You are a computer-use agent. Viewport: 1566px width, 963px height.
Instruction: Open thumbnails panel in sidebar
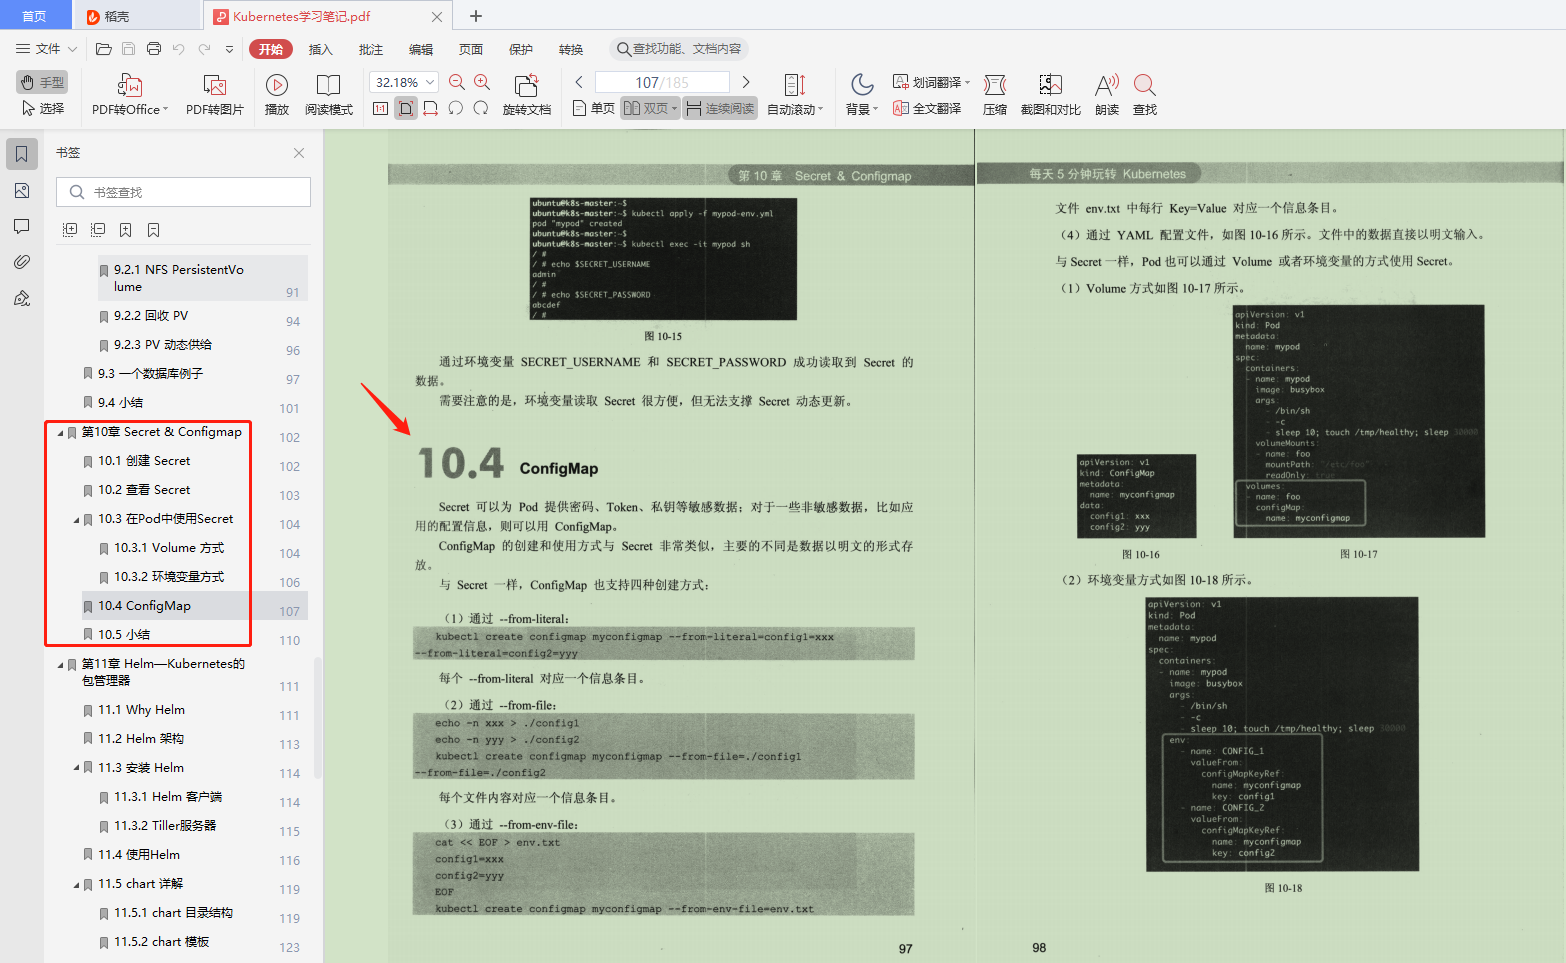click(22, 190)
